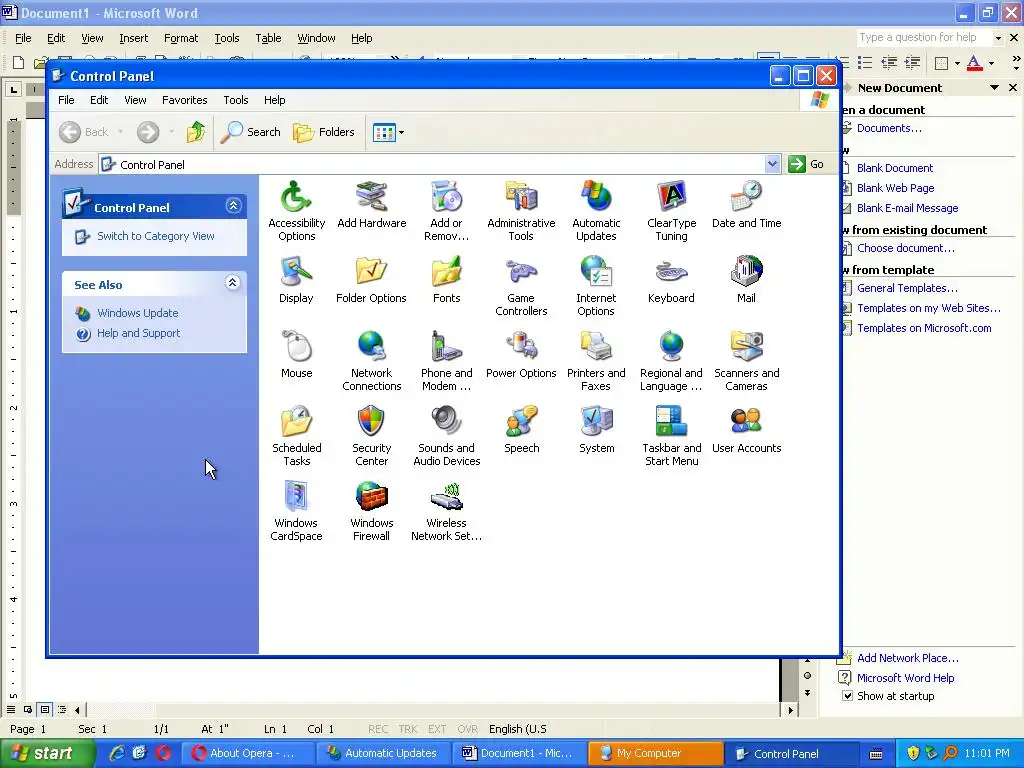Screen dimensions: 1024x768
Task: Open Help and Support link
Action: click(138, 333)
